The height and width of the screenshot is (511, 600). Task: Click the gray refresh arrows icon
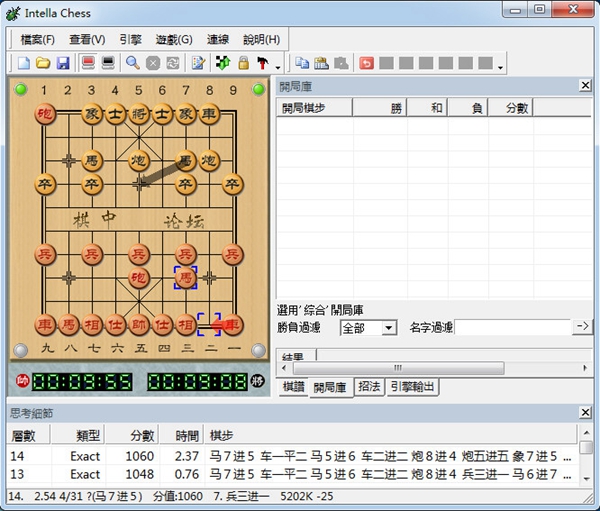pos(173,63)
